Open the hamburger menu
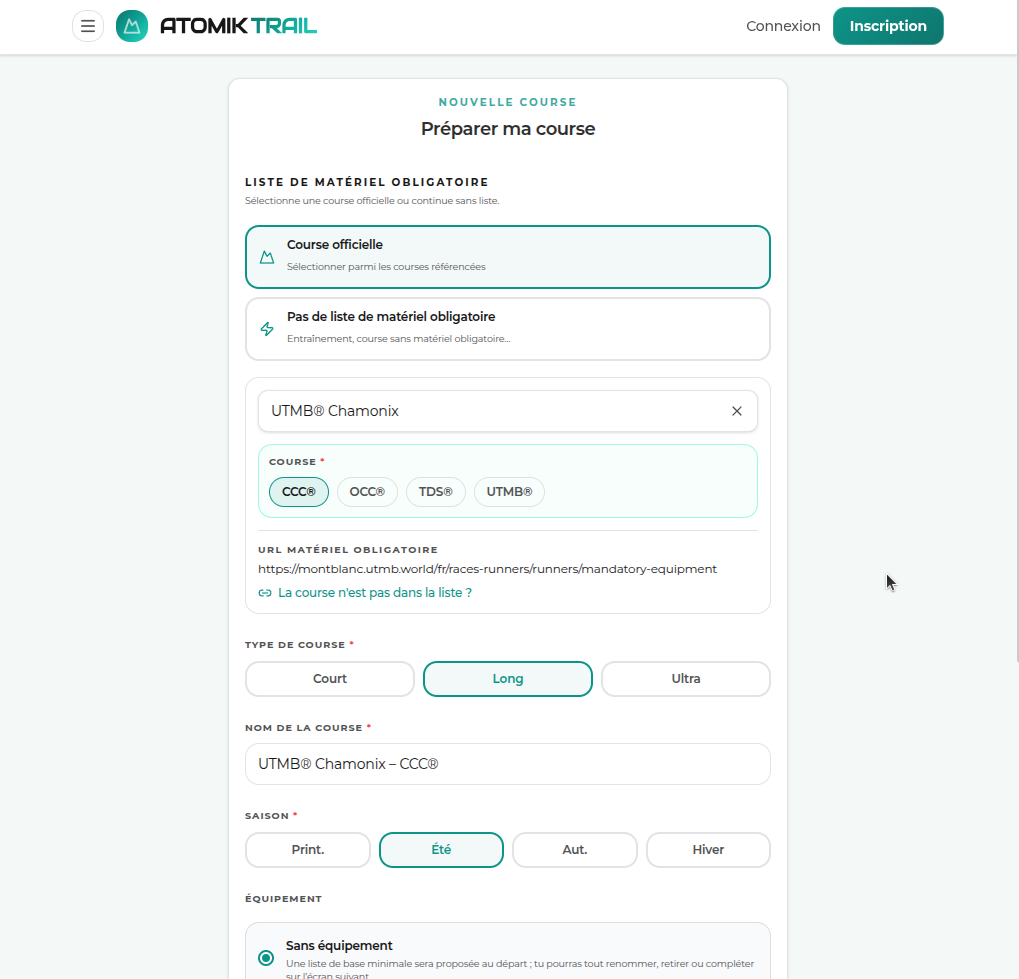 tap(88, 26)
